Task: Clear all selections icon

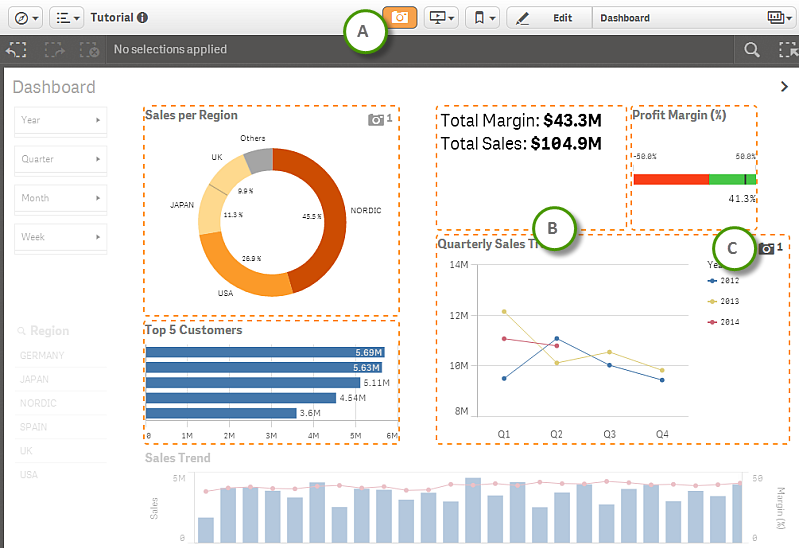Action: [89, 49]
